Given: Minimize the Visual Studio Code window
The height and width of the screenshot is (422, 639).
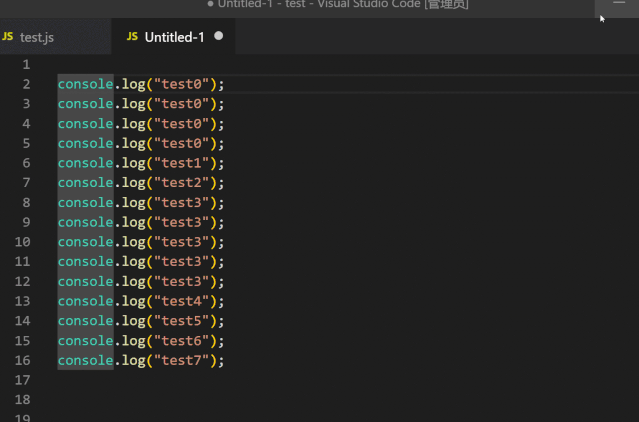Looking at the screenshot, I should pos(619,4).
